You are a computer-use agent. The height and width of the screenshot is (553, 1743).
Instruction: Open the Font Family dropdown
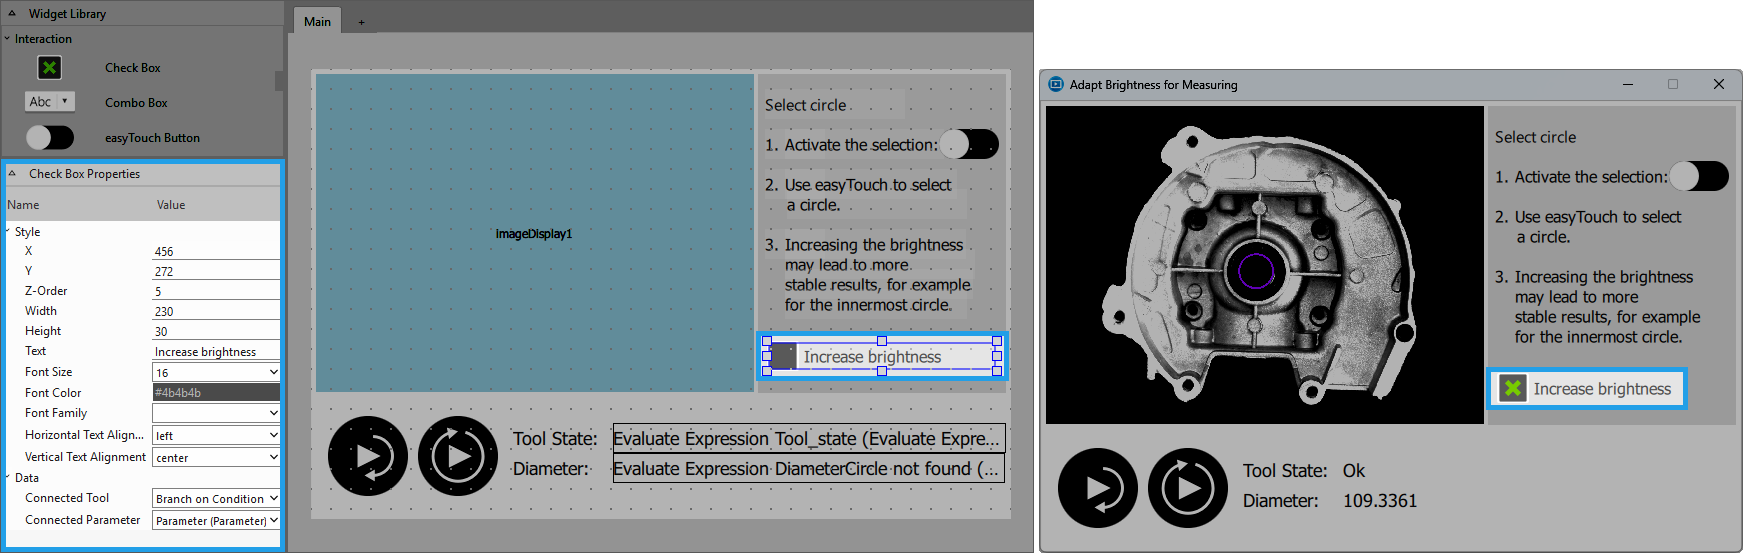(x=273, y=412)
